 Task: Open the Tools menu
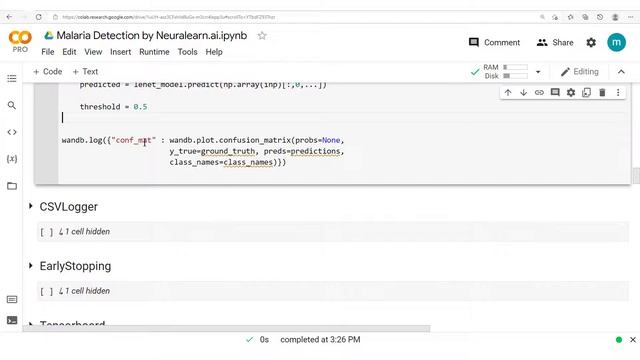tap(187, 52)
